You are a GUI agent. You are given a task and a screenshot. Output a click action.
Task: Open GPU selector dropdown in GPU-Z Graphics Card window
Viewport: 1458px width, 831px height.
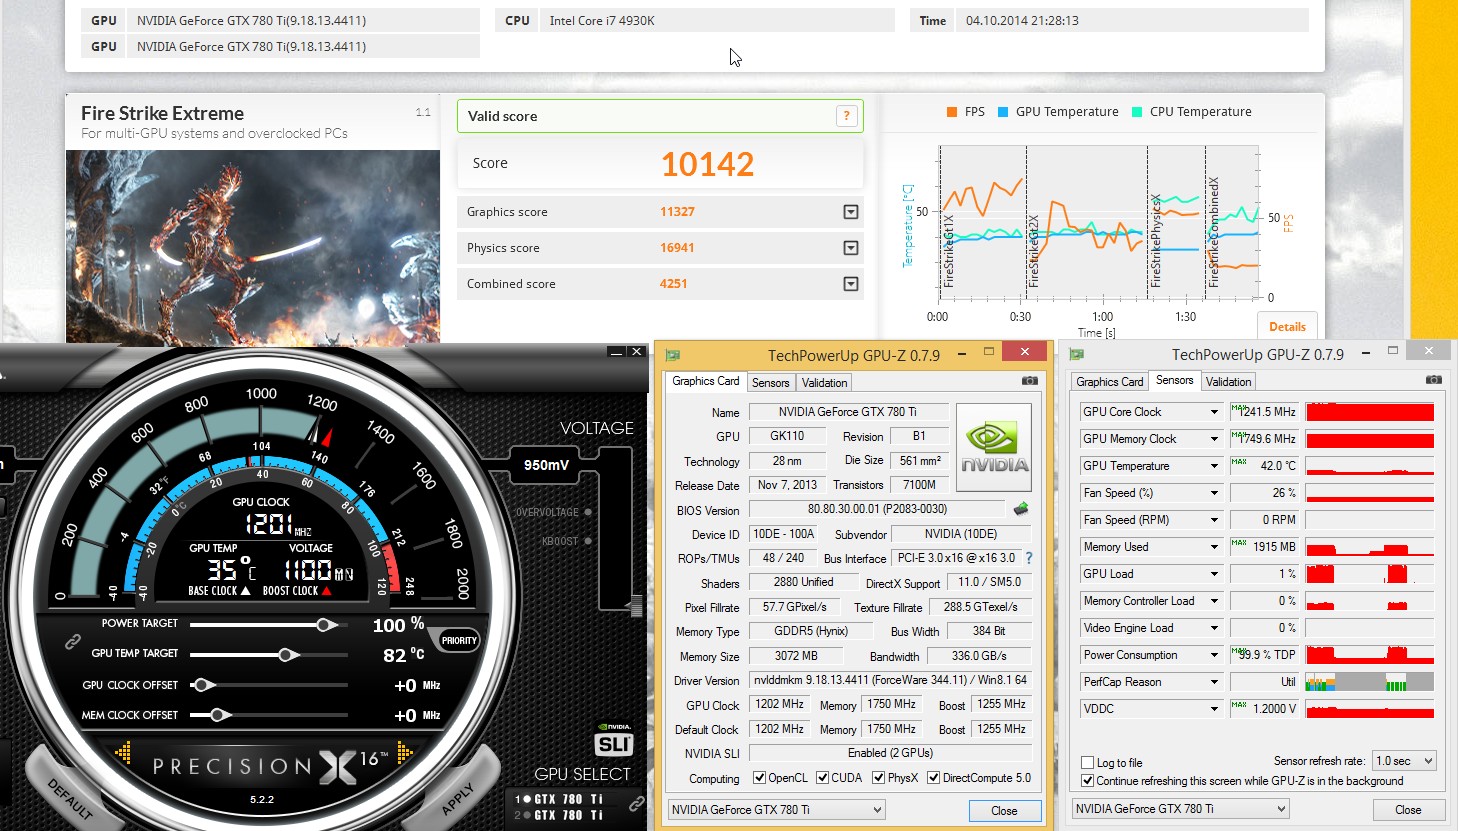(776, 810)
